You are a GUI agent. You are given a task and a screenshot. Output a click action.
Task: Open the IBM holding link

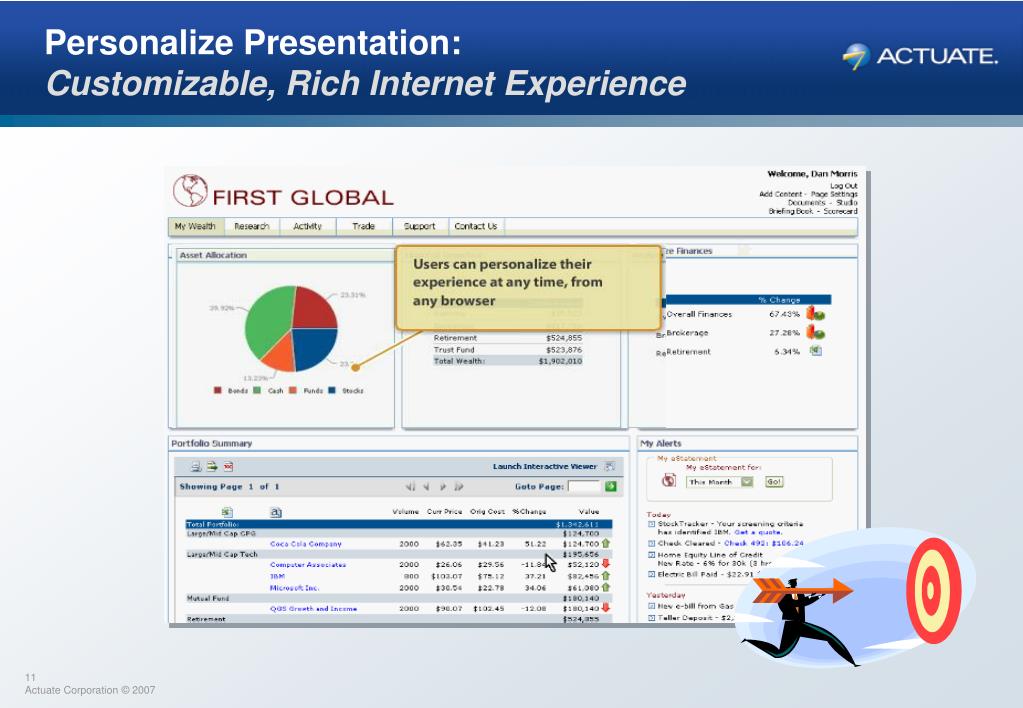pyautogui.click(x=277, y=576)
